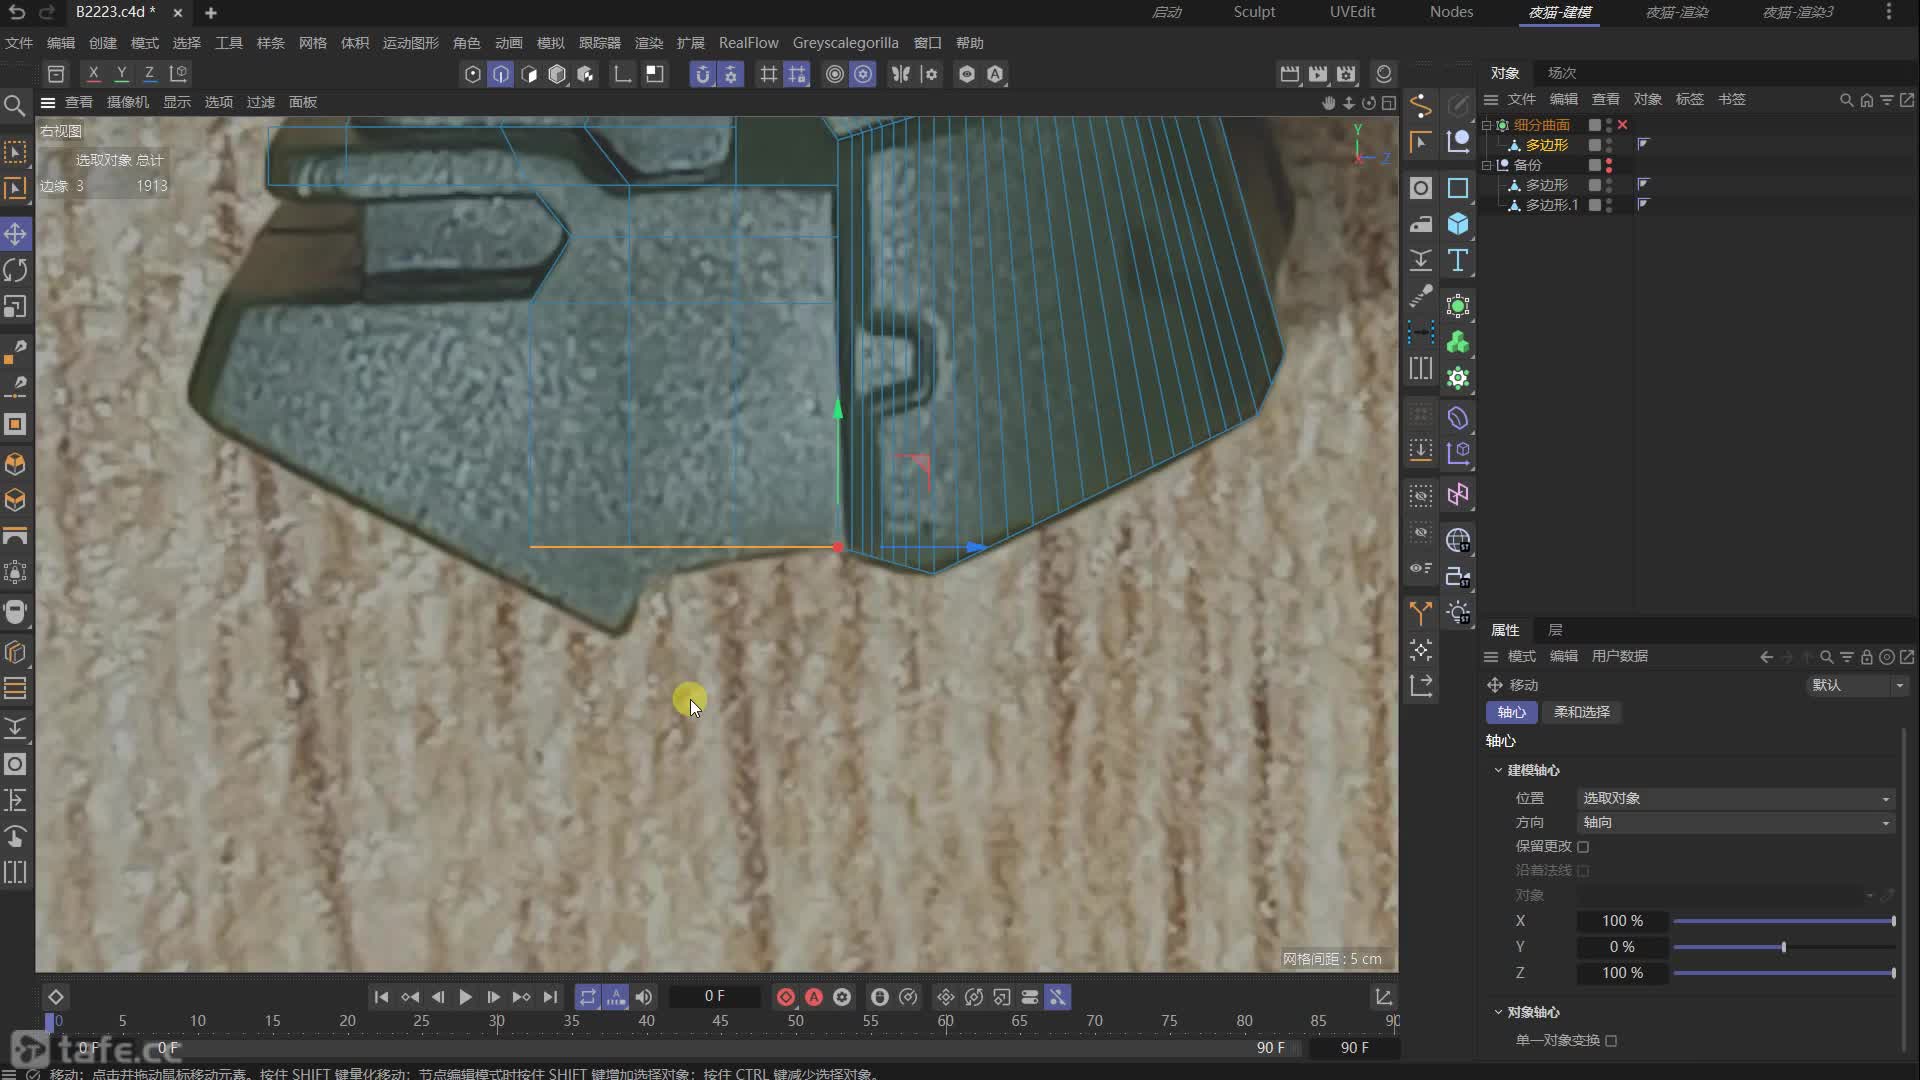
Task: Click the Cube primitive icon
Action: [x=1458, y=224]
